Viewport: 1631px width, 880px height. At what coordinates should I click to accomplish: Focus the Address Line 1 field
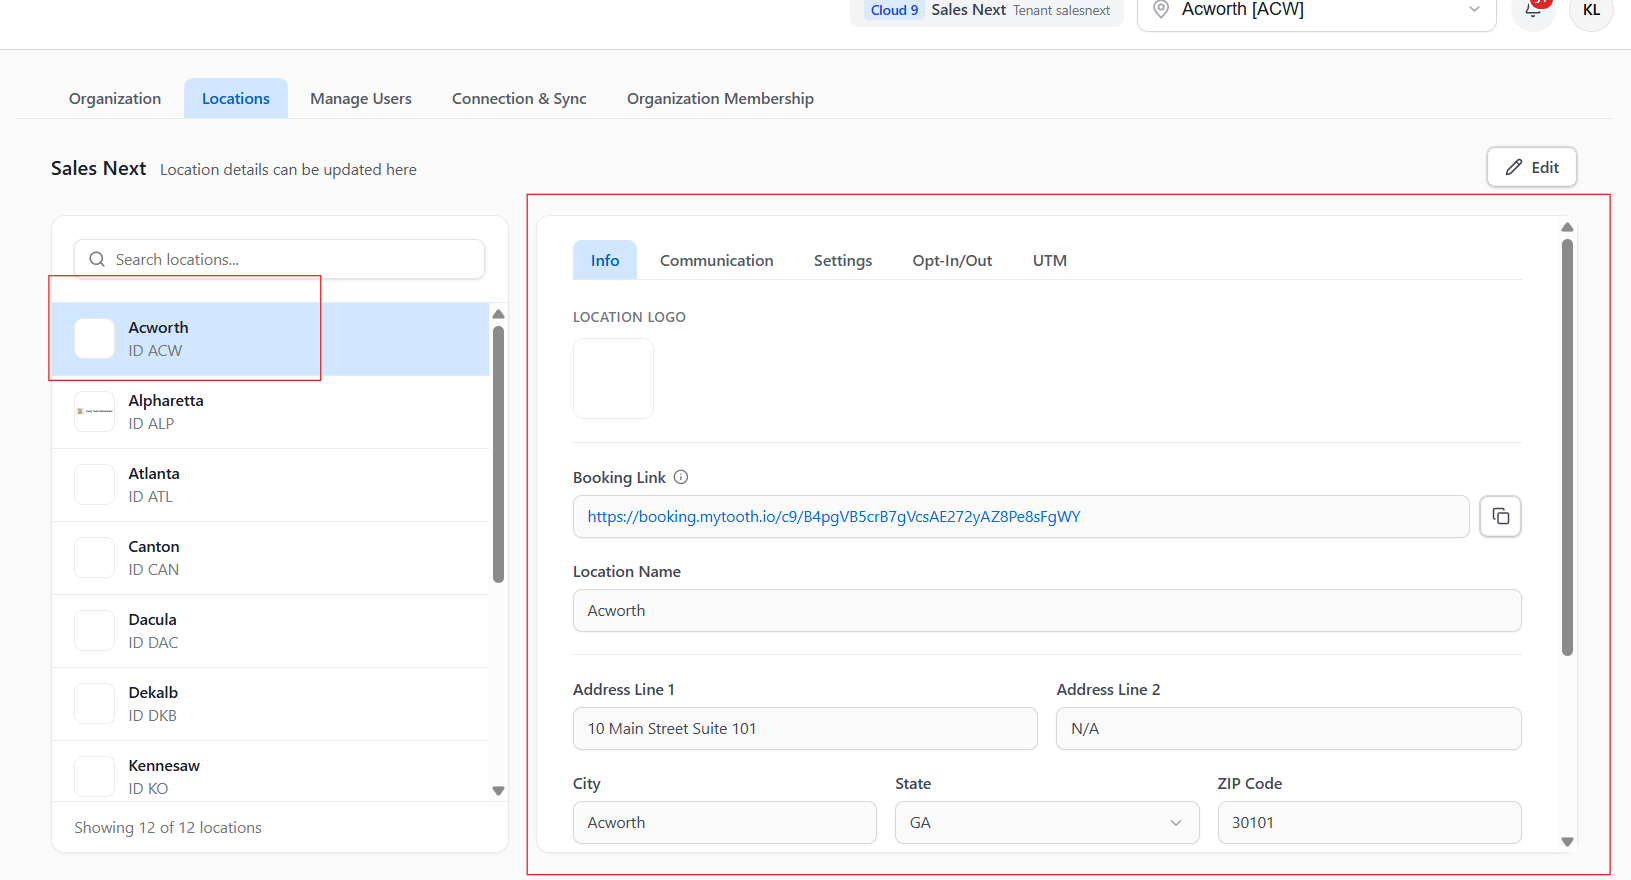(805, 729)
